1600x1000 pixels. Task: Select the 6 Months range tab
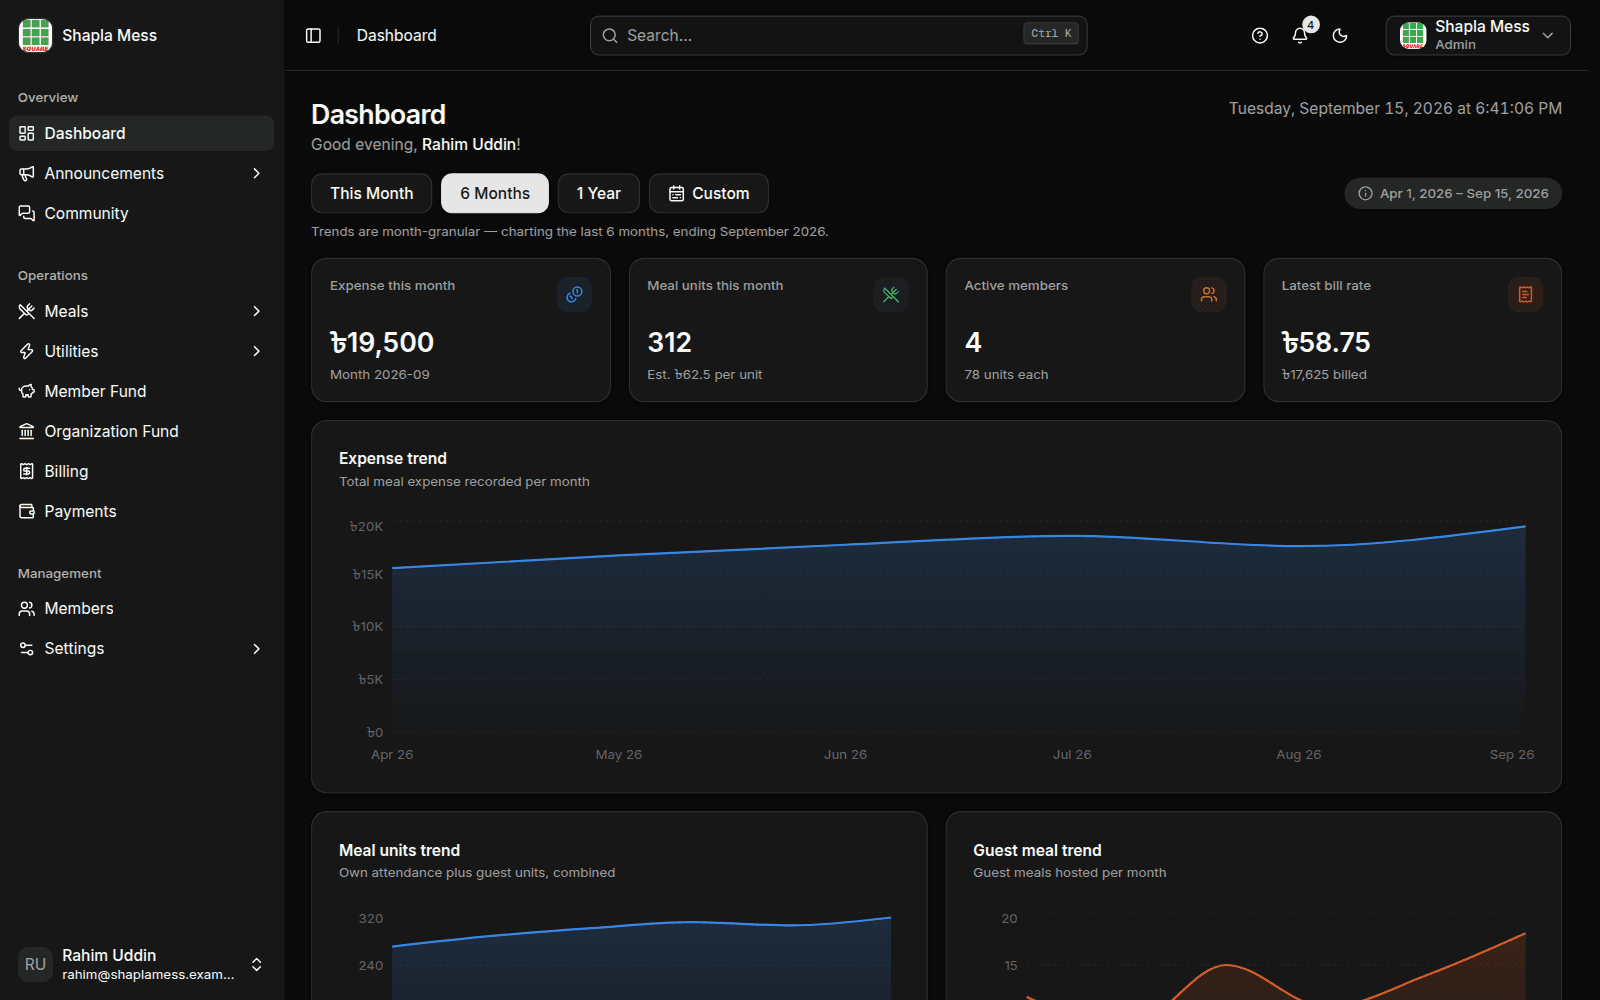point(495,193)
